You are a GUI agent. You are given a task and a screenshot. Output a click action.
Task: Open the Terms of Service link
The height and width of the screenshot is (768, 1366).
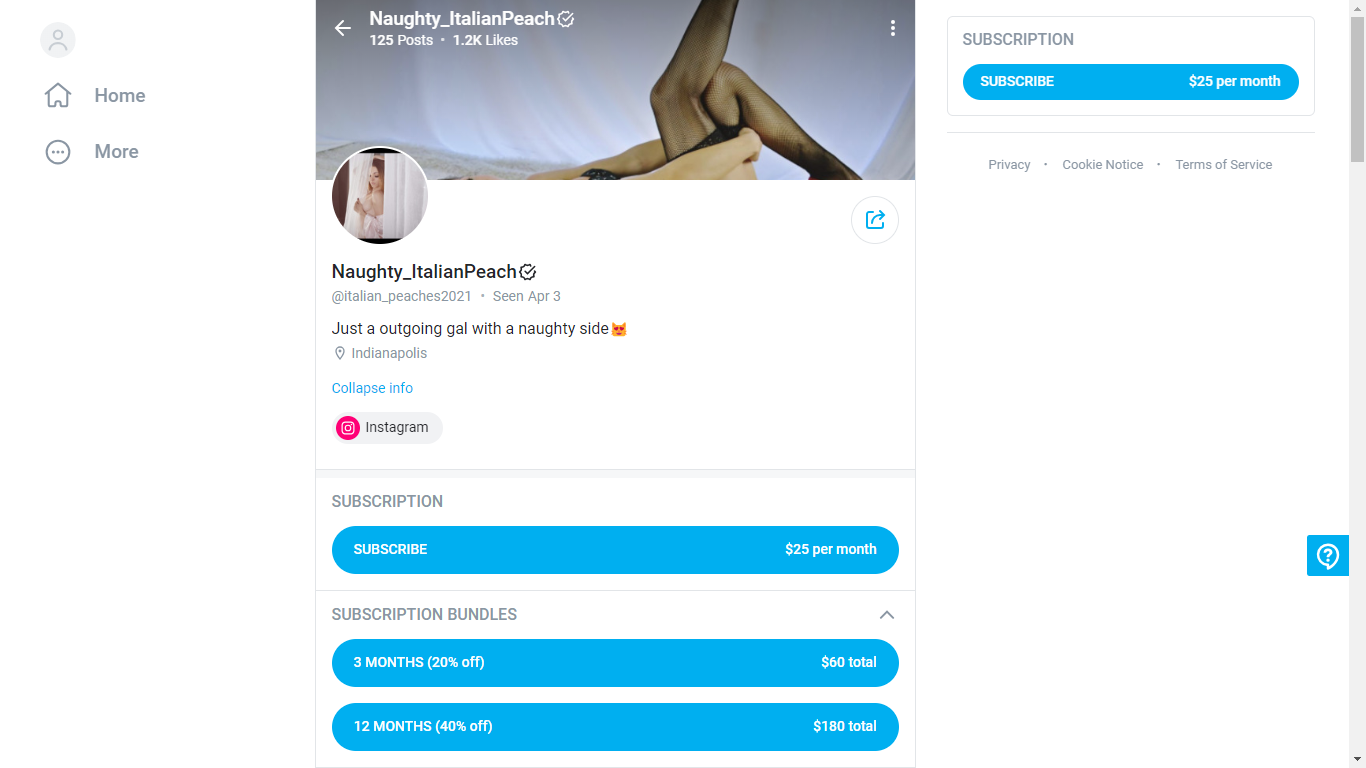coord(1223,165)
